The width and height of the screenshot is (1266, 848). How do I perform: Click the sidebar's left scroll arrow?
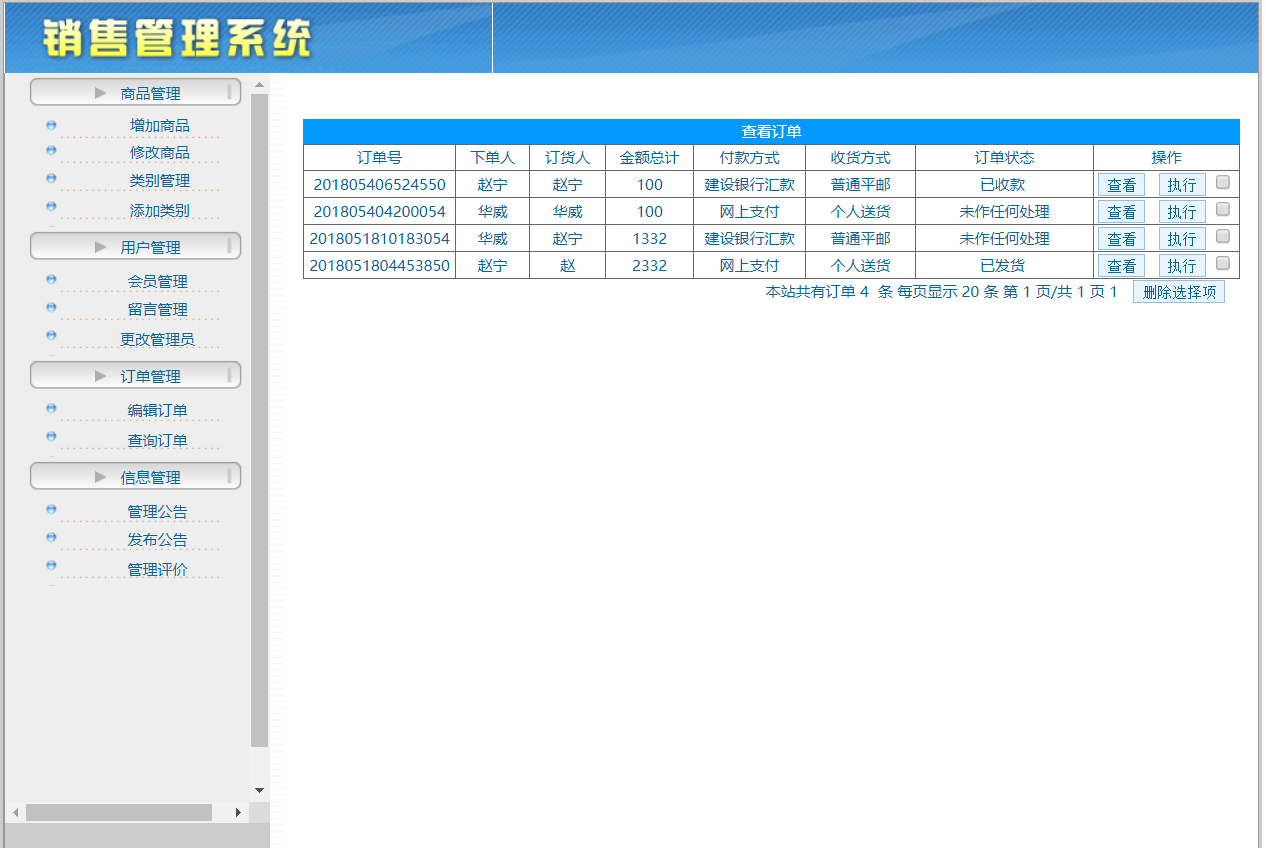tap(15, 813)
